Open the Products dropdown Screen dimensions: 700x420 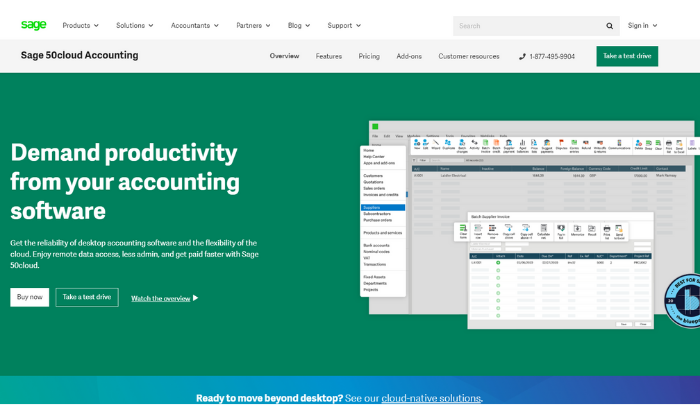(x=81, y=25)
